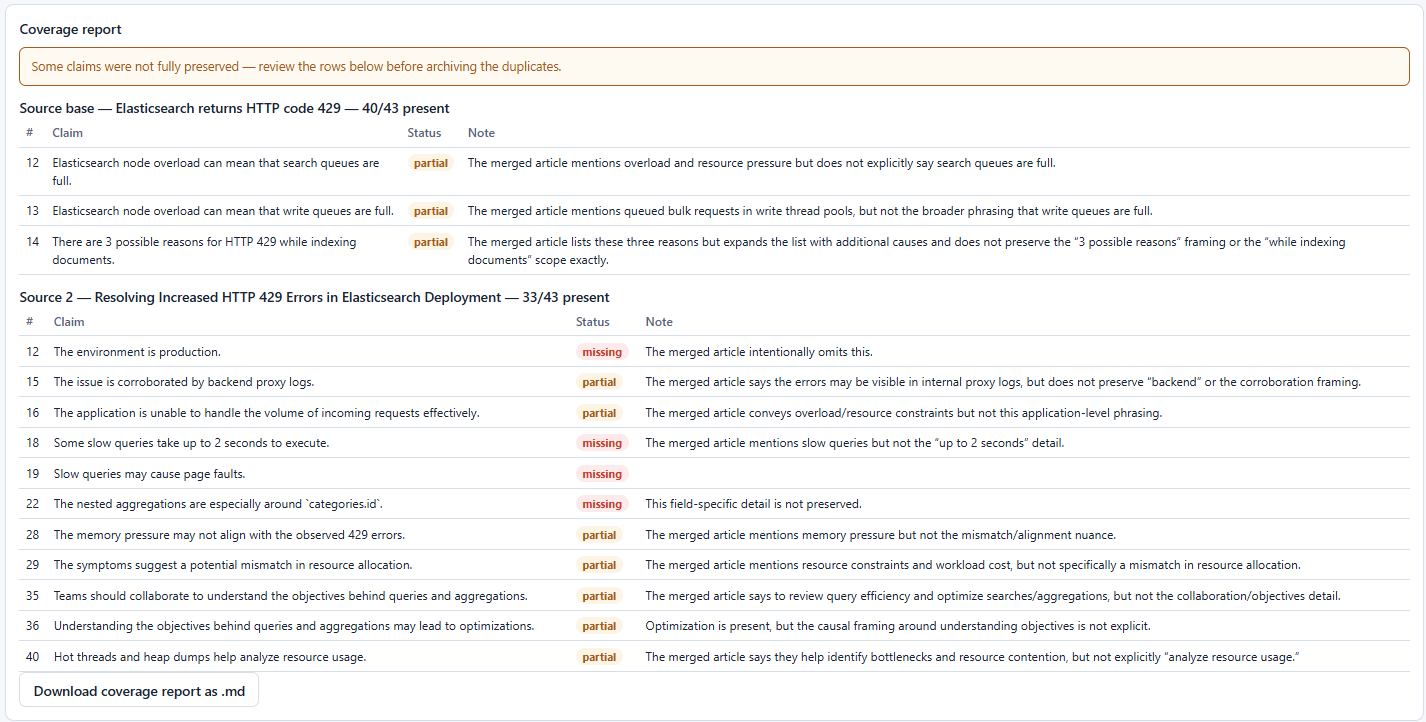Click missing badge for production environment claim

(x=602, y=352)
